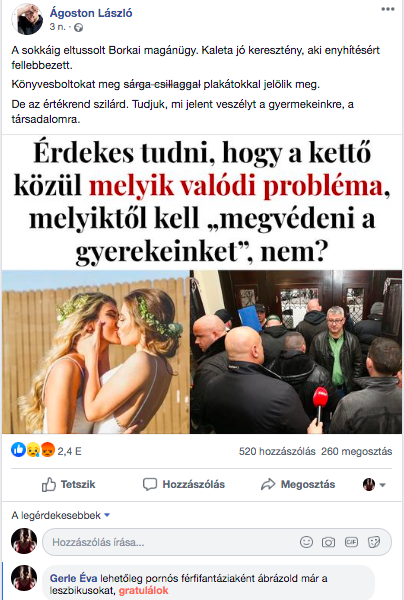Click the sad reaction emoji icon
The width and height of the screenshot is (404, 600).
(x=33, y=450)
